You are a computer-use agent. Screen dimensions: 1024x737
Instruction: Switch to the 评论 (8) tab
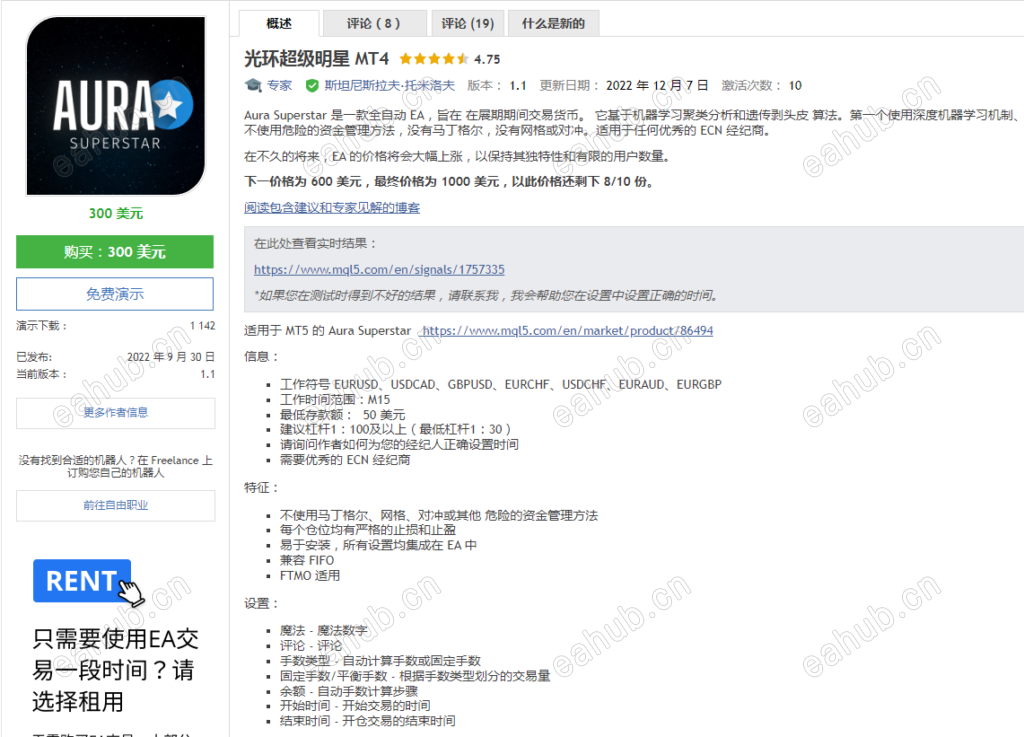(x=374, y=24)
